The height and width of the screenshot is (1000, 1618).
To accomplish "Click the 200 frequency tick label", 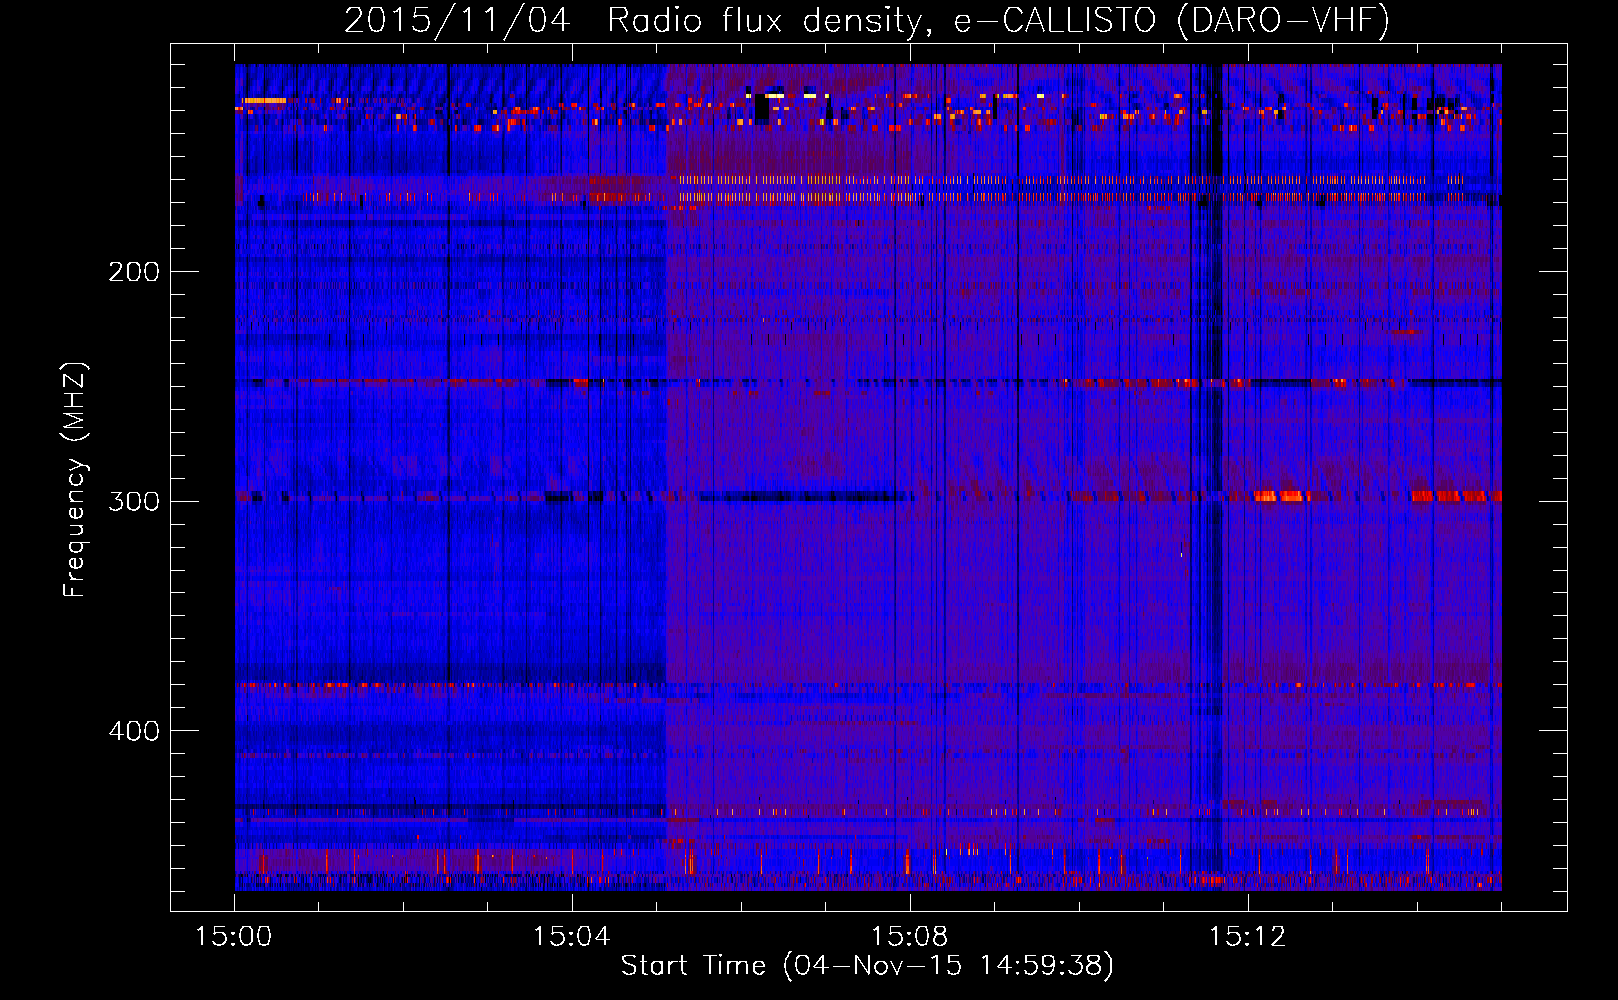I will pyautogui.click(x=134, y=272).
